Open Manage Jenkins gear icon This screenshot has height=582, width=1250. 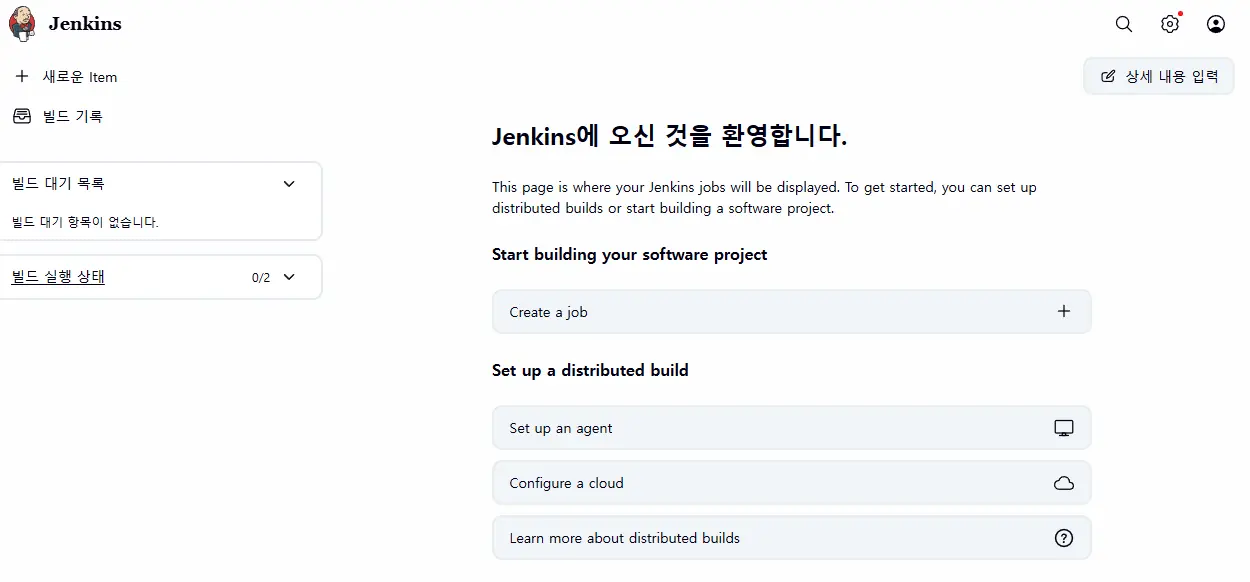tap(1169, 24)
